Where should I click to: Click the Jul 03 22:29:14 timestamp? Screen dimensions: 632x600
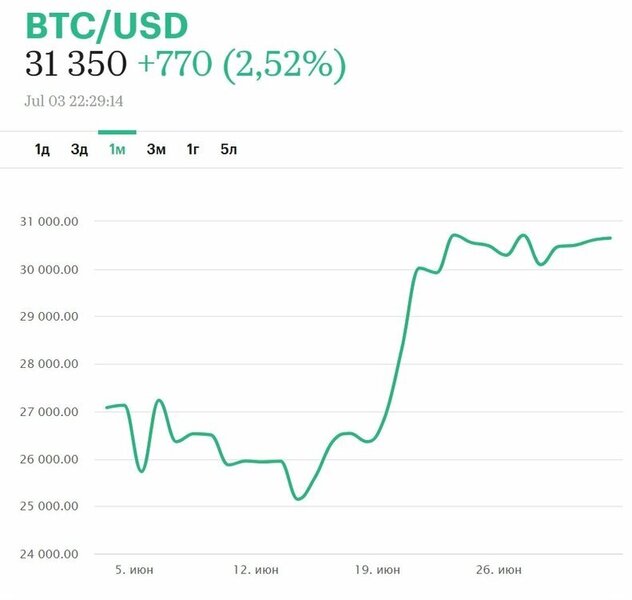click(80, 101)
